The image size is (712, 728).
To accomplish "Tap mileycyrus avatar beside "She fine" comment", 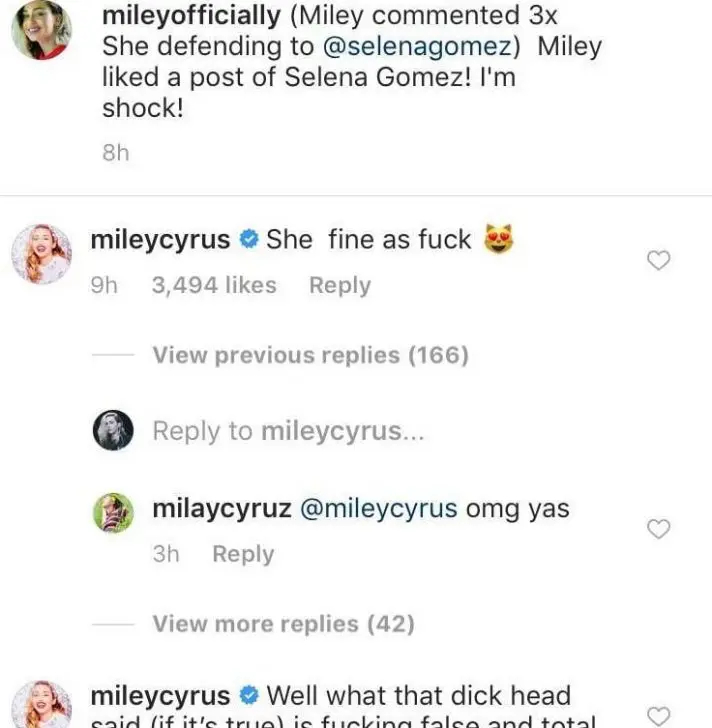I will [41, 254].
